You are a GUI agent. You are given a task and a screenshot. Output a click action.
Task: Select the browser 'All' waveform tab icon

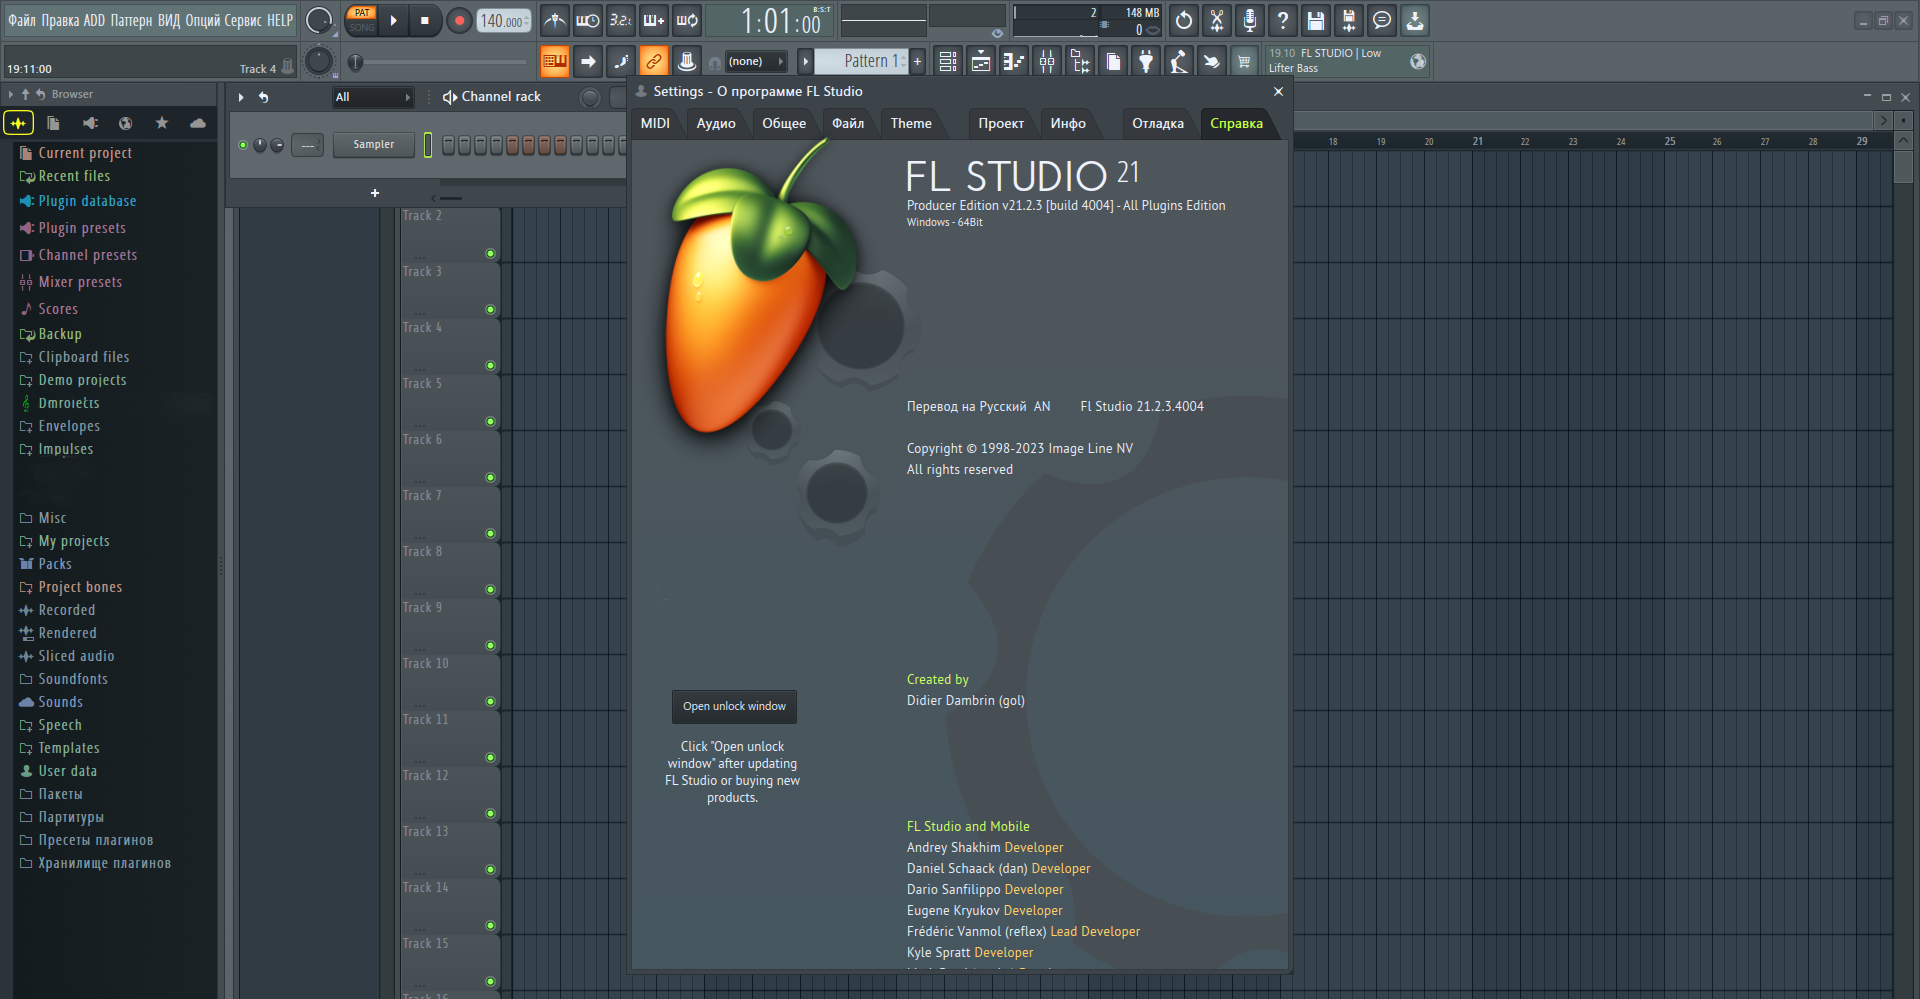[19, 123]
